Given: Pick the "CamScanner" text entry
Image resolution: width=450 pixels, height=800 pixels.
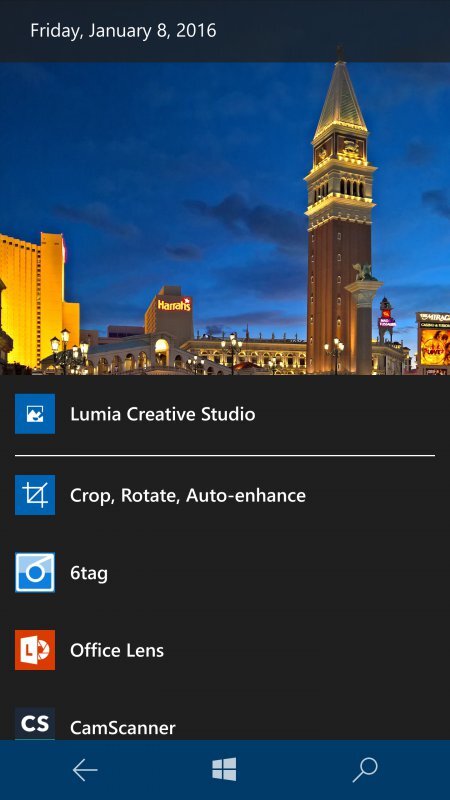Looking at the screenshot, I should tap(122, 728).
